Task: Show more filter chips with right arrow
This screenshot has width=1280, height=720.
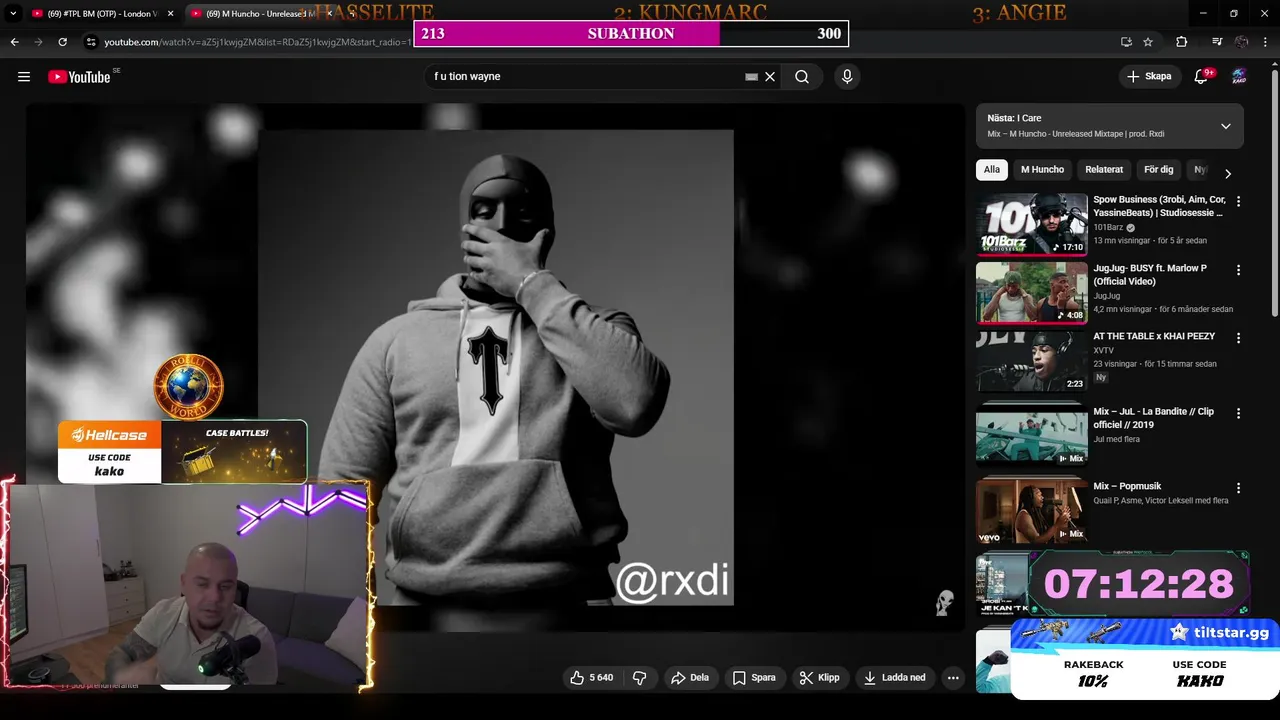Action: [x=1228, y=173]
